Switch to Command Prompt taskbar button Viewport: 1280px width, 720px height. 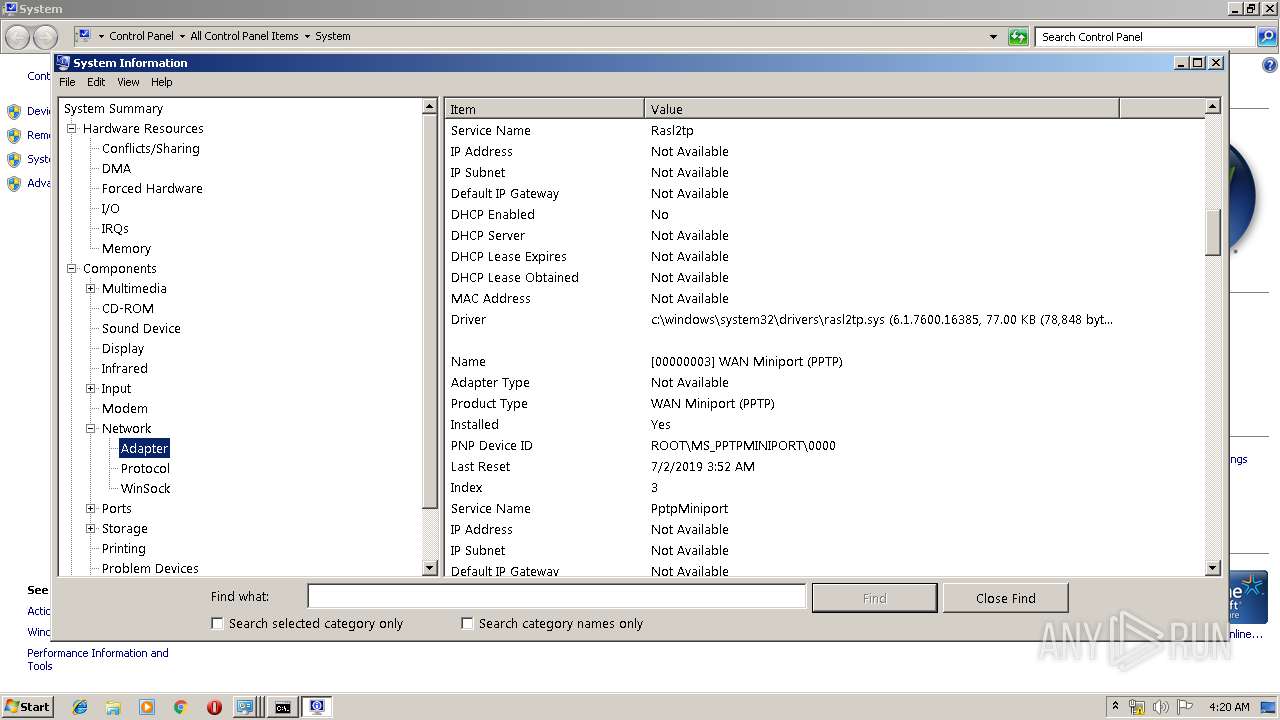tap(283, 706)
